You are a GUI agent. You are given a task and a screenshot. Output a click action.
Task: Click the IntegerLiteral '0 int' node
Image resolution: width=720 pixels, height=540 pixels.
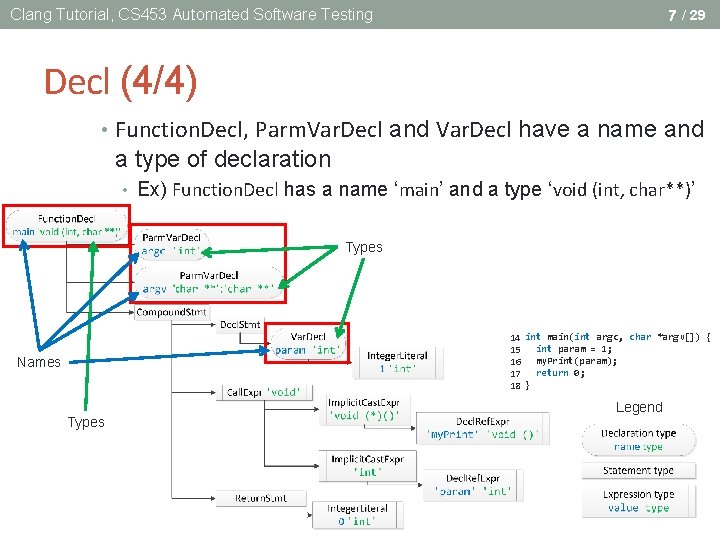coord(357,515)
